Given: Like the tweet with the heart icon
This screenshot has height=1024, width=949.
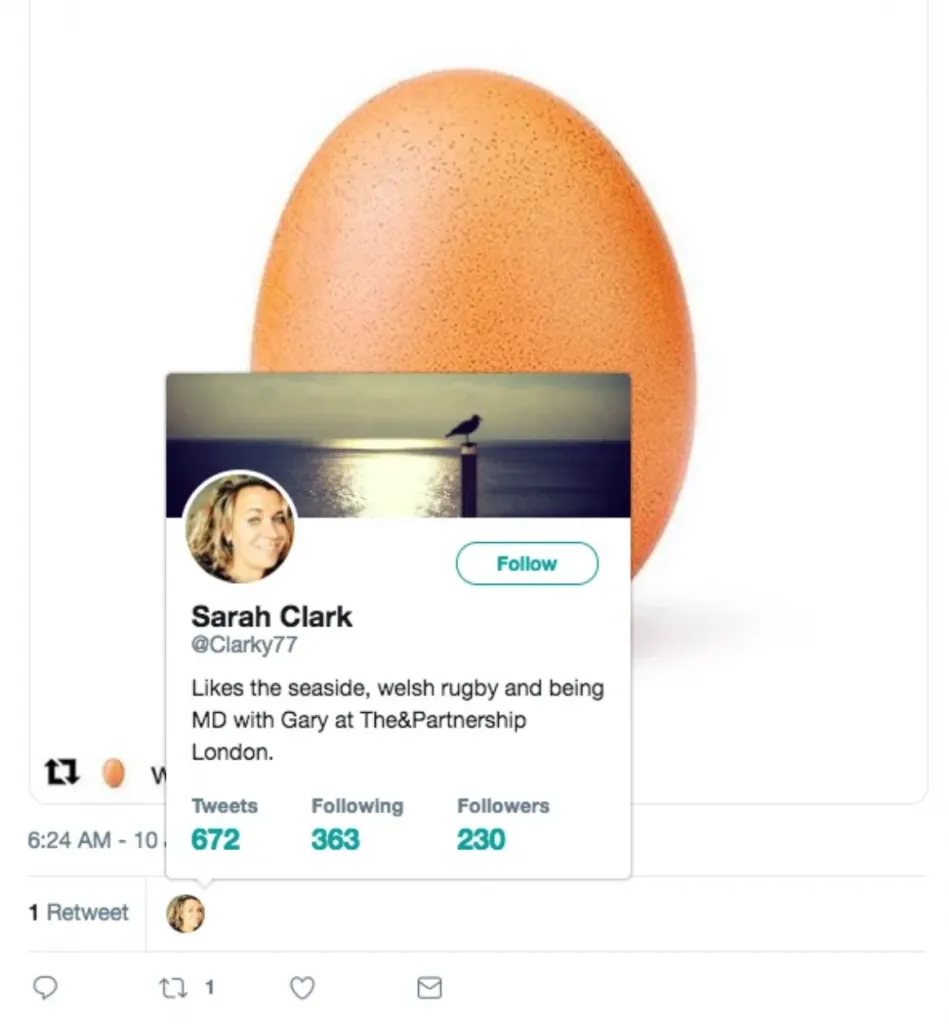Looking at the screenshot, I should click(302, 988).
